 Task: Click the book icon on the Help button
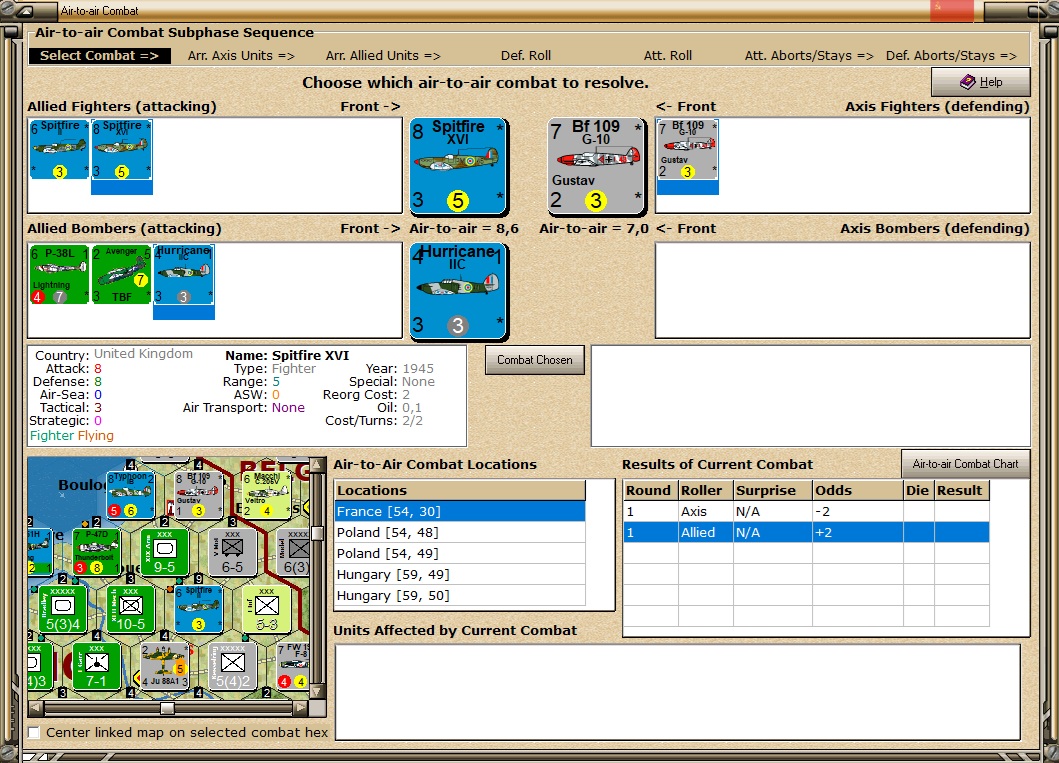[968, 82]
